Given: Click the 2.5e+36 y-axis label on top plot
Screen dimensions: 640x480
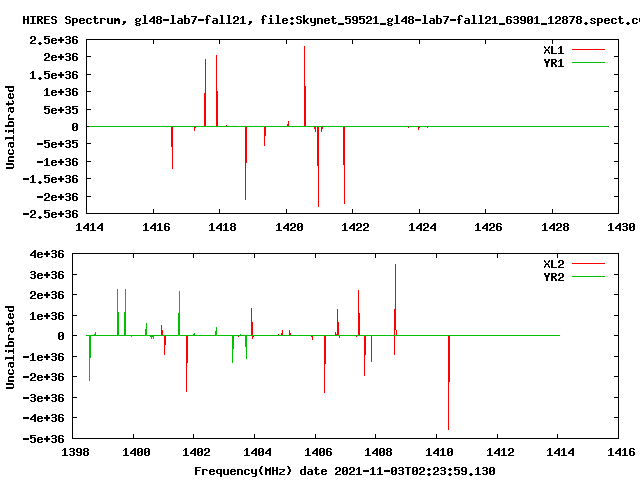Looking at the screenshot, I should tap(53, 40).
